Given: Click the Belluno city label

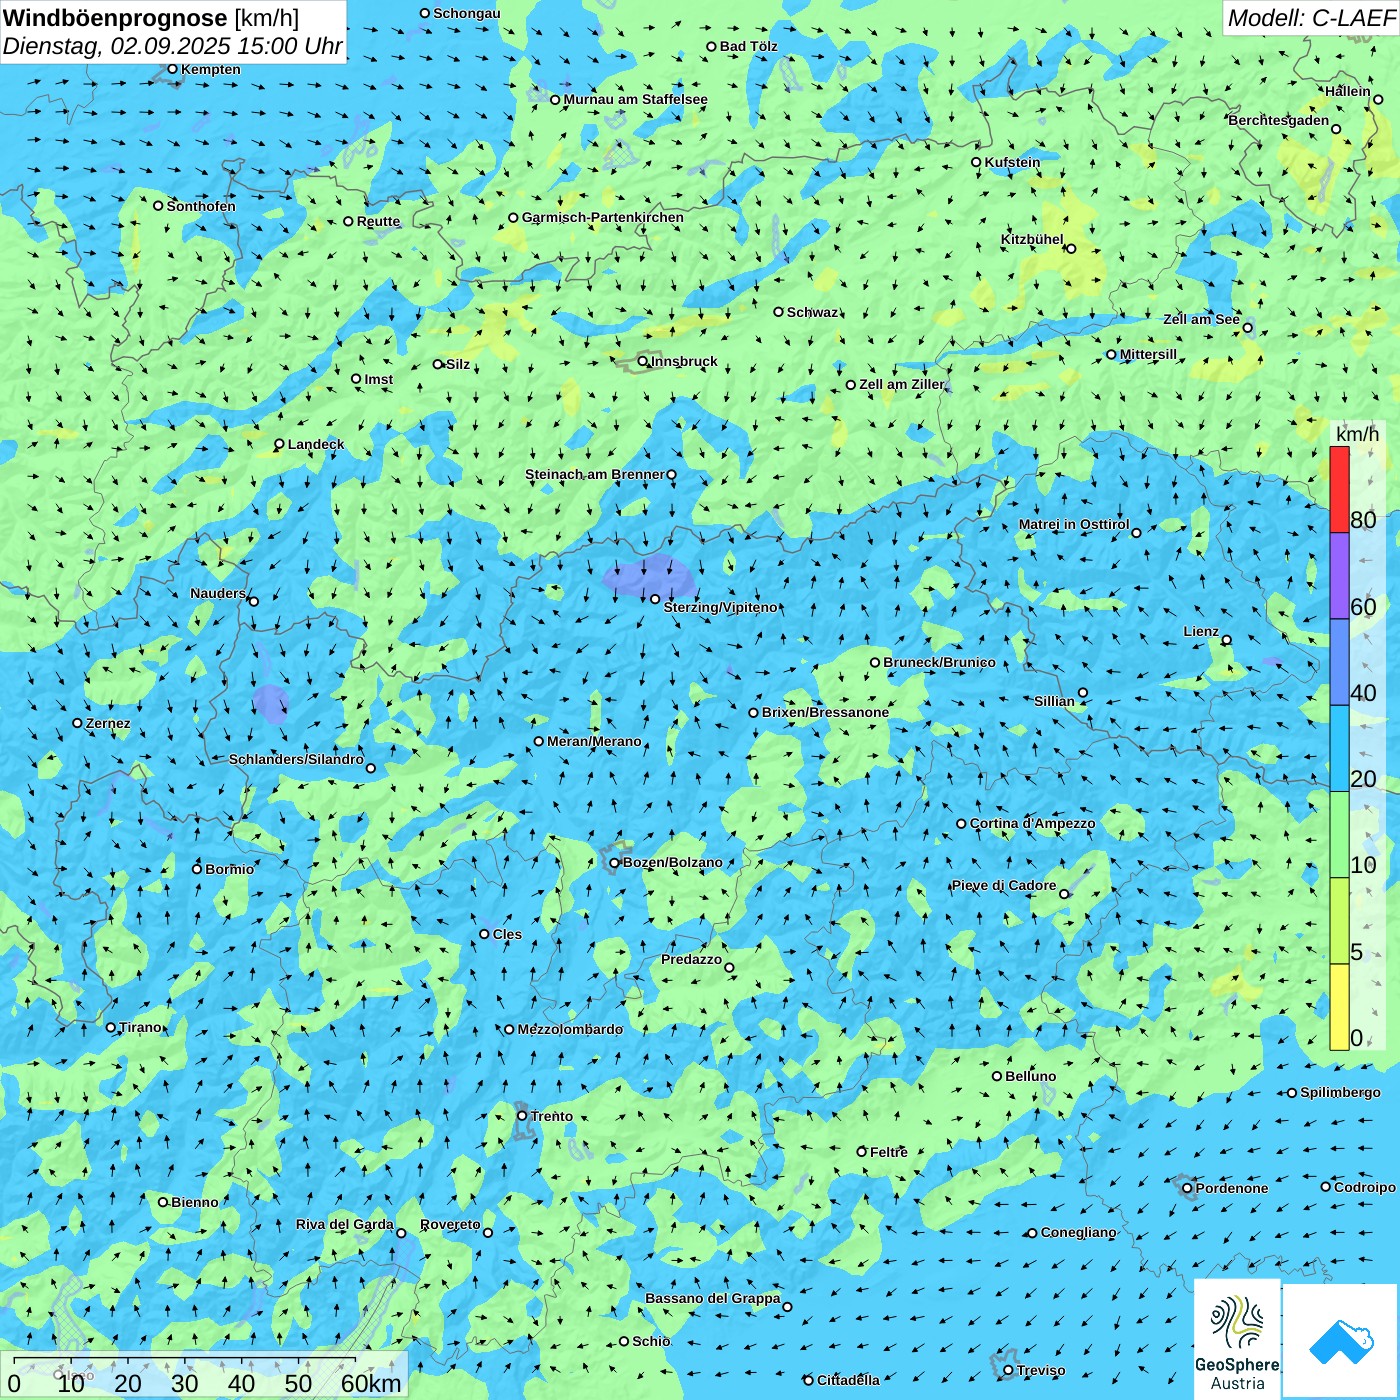Looking at the screenshot, I should [1030, 1076].
